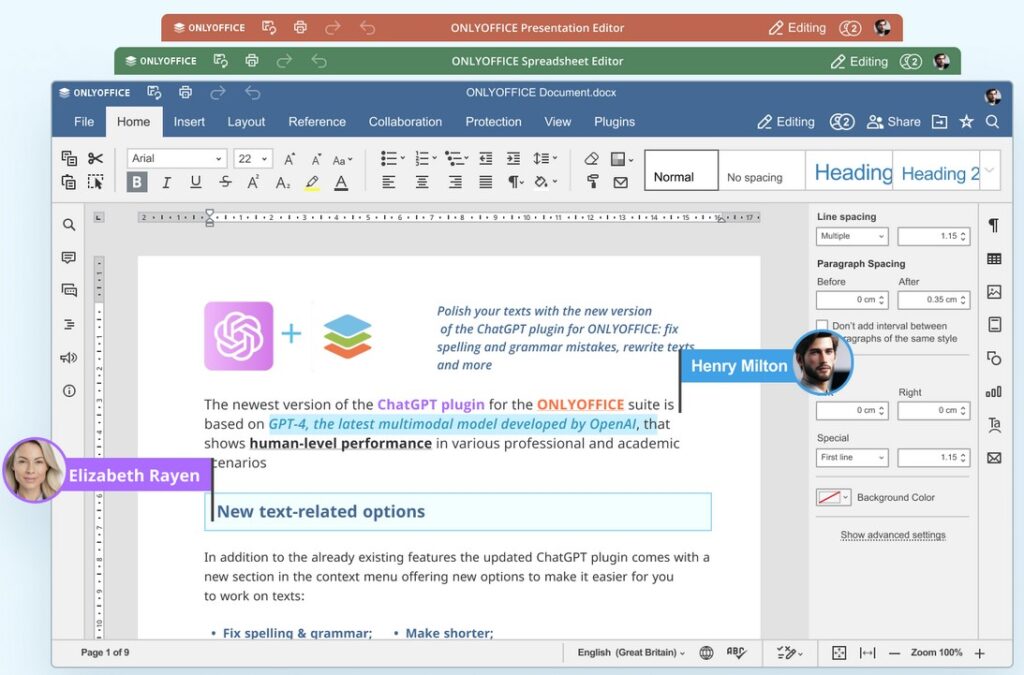Toggle Strikethrough formatting
The height and width of the screenshot is (675, 1024).
[225, 182]
